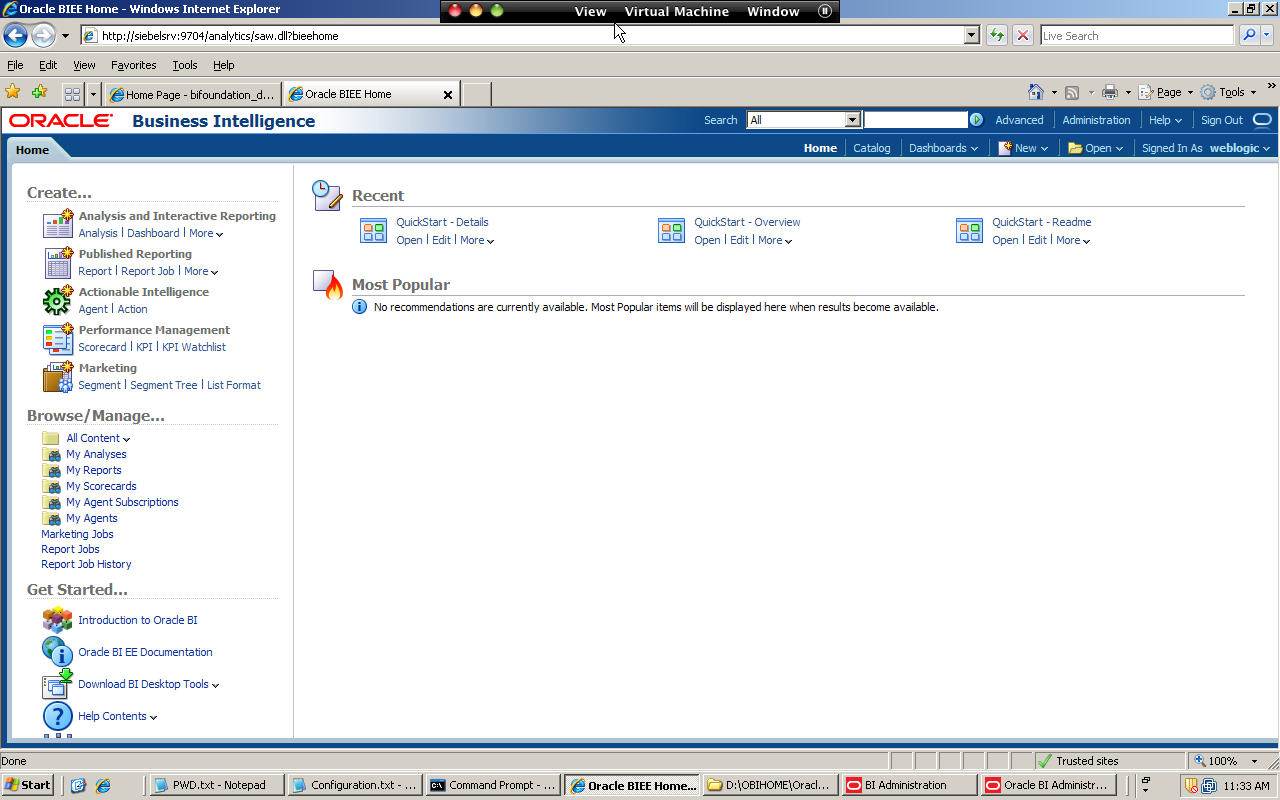Expand the All Content chevron
Screen dimensions: 1280x800
point(126,438)
